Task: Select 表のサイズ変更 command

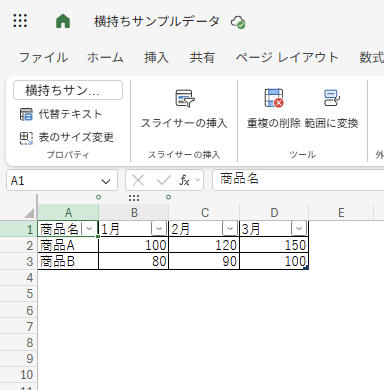Action: pyautogui.click(x=76, y=137)
